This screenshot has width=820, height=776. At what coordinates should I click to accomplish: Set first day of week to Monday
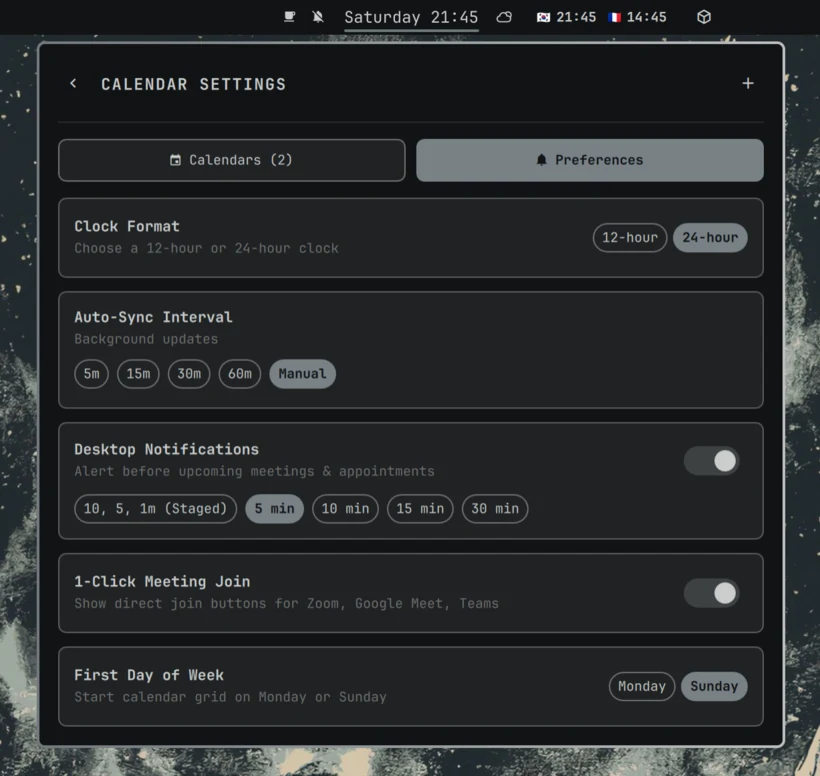pyautogui.click(x=642, y=687)
